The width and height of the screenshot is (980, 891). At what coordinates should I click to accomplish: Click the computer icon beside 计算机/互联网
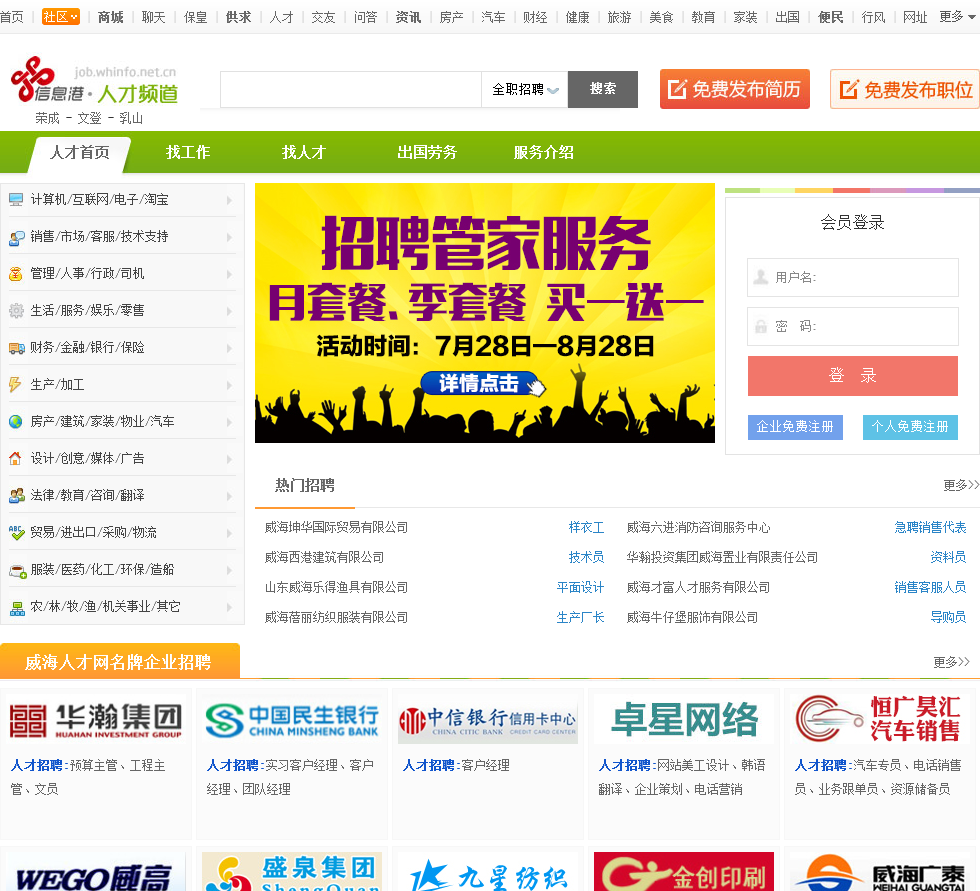pyautogui.click(x=16, y=200)
